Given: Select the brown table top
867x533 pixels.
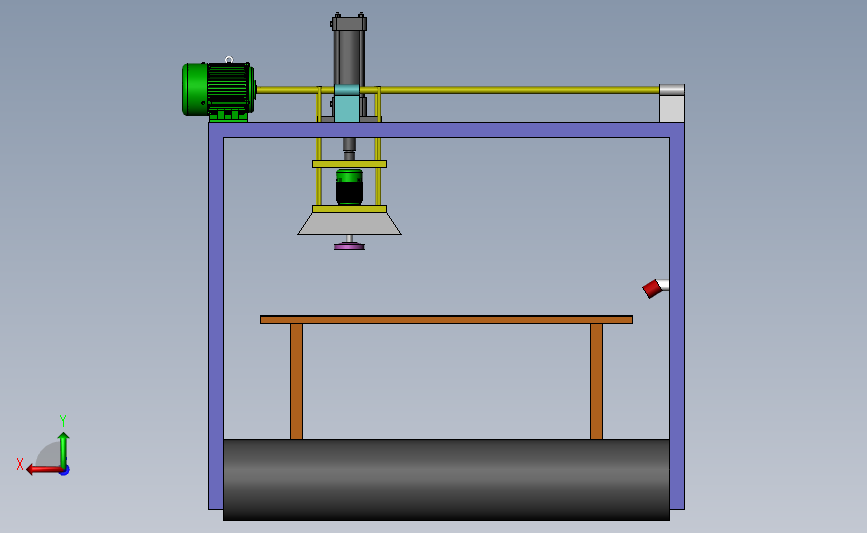Looking at the screenshot, I should [446, 320].
